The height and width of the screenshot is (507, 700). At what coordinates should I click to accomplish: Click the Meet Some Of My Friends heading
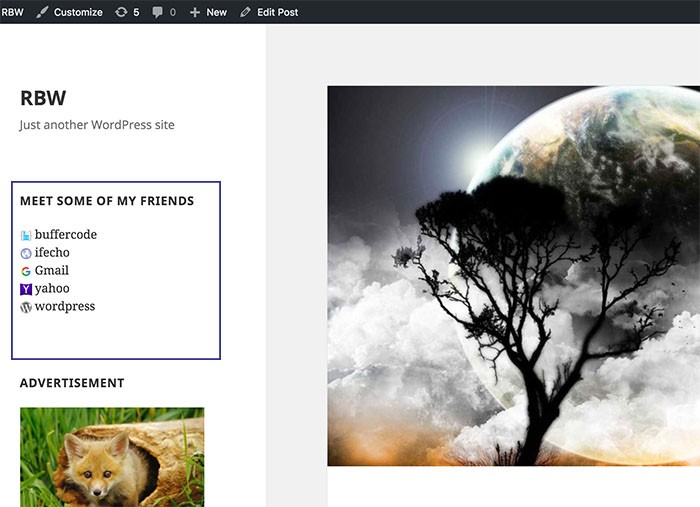107,201
